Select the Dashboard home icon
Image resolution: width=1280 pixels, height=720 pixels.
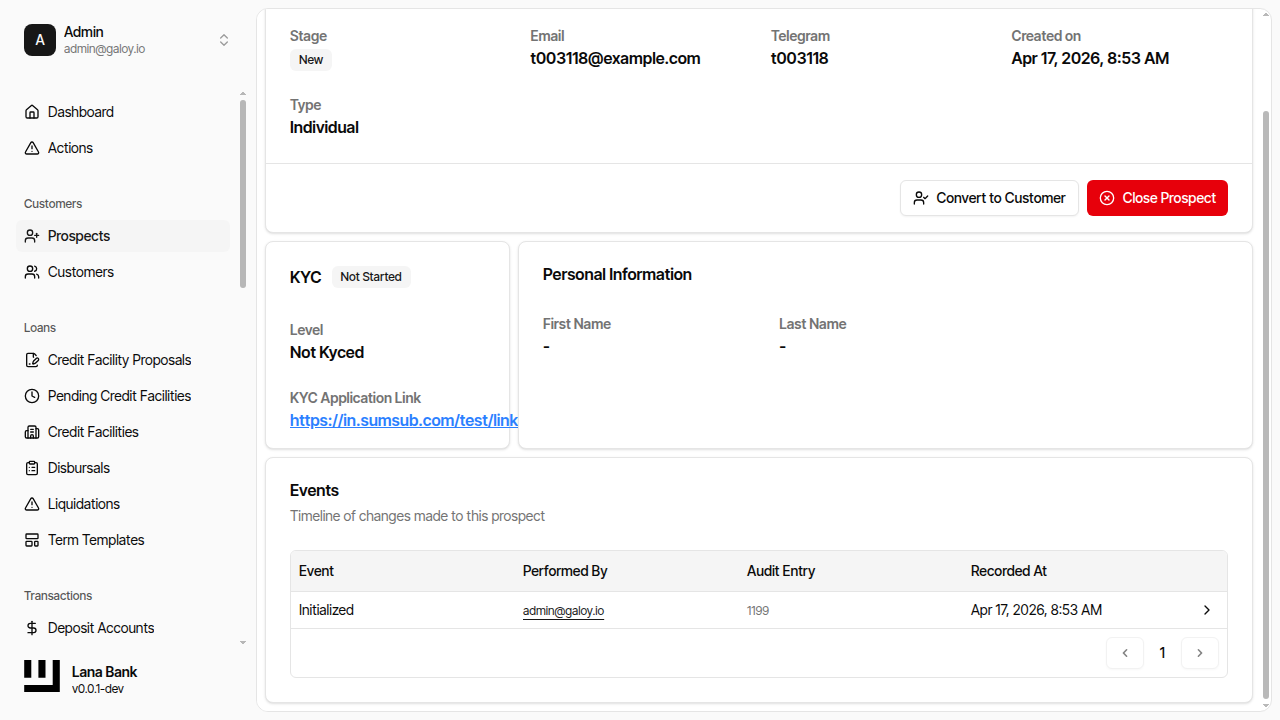coord(32,112)
